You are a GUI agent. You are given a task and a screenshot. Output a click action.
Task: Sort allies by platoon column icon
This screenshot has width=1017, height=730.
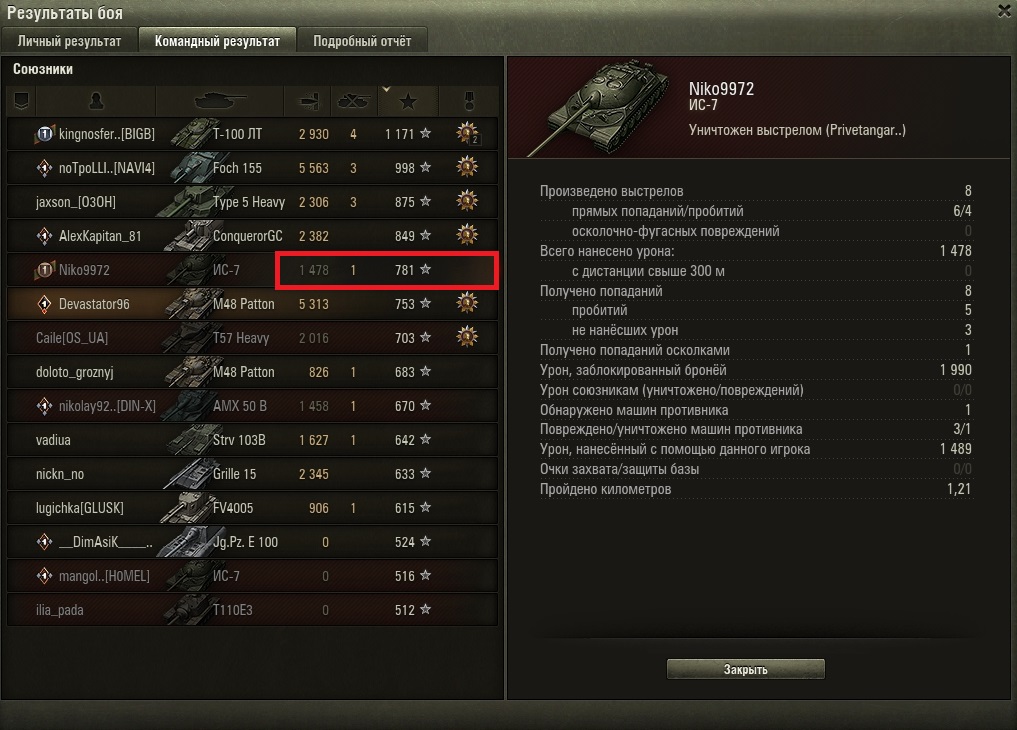tap(21, 101)
